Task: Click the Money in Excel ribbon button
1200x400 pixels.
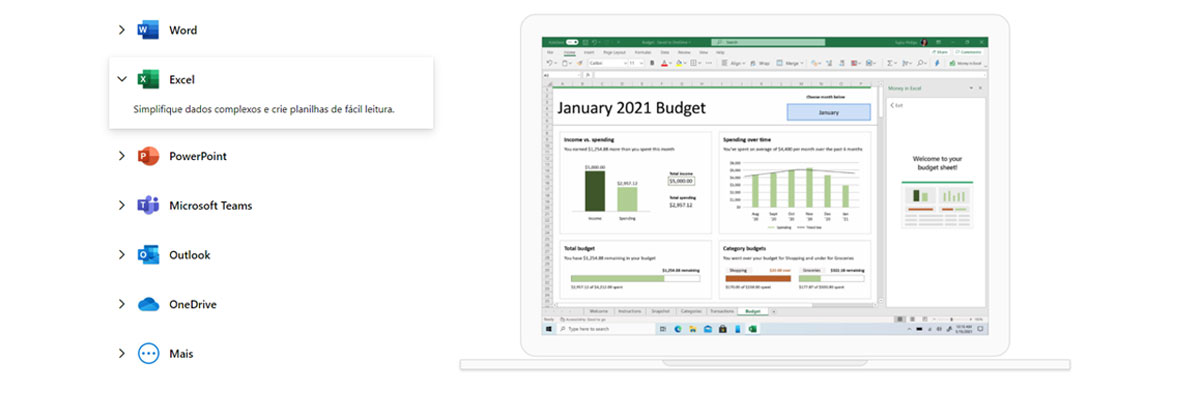Action: [964, 63]
